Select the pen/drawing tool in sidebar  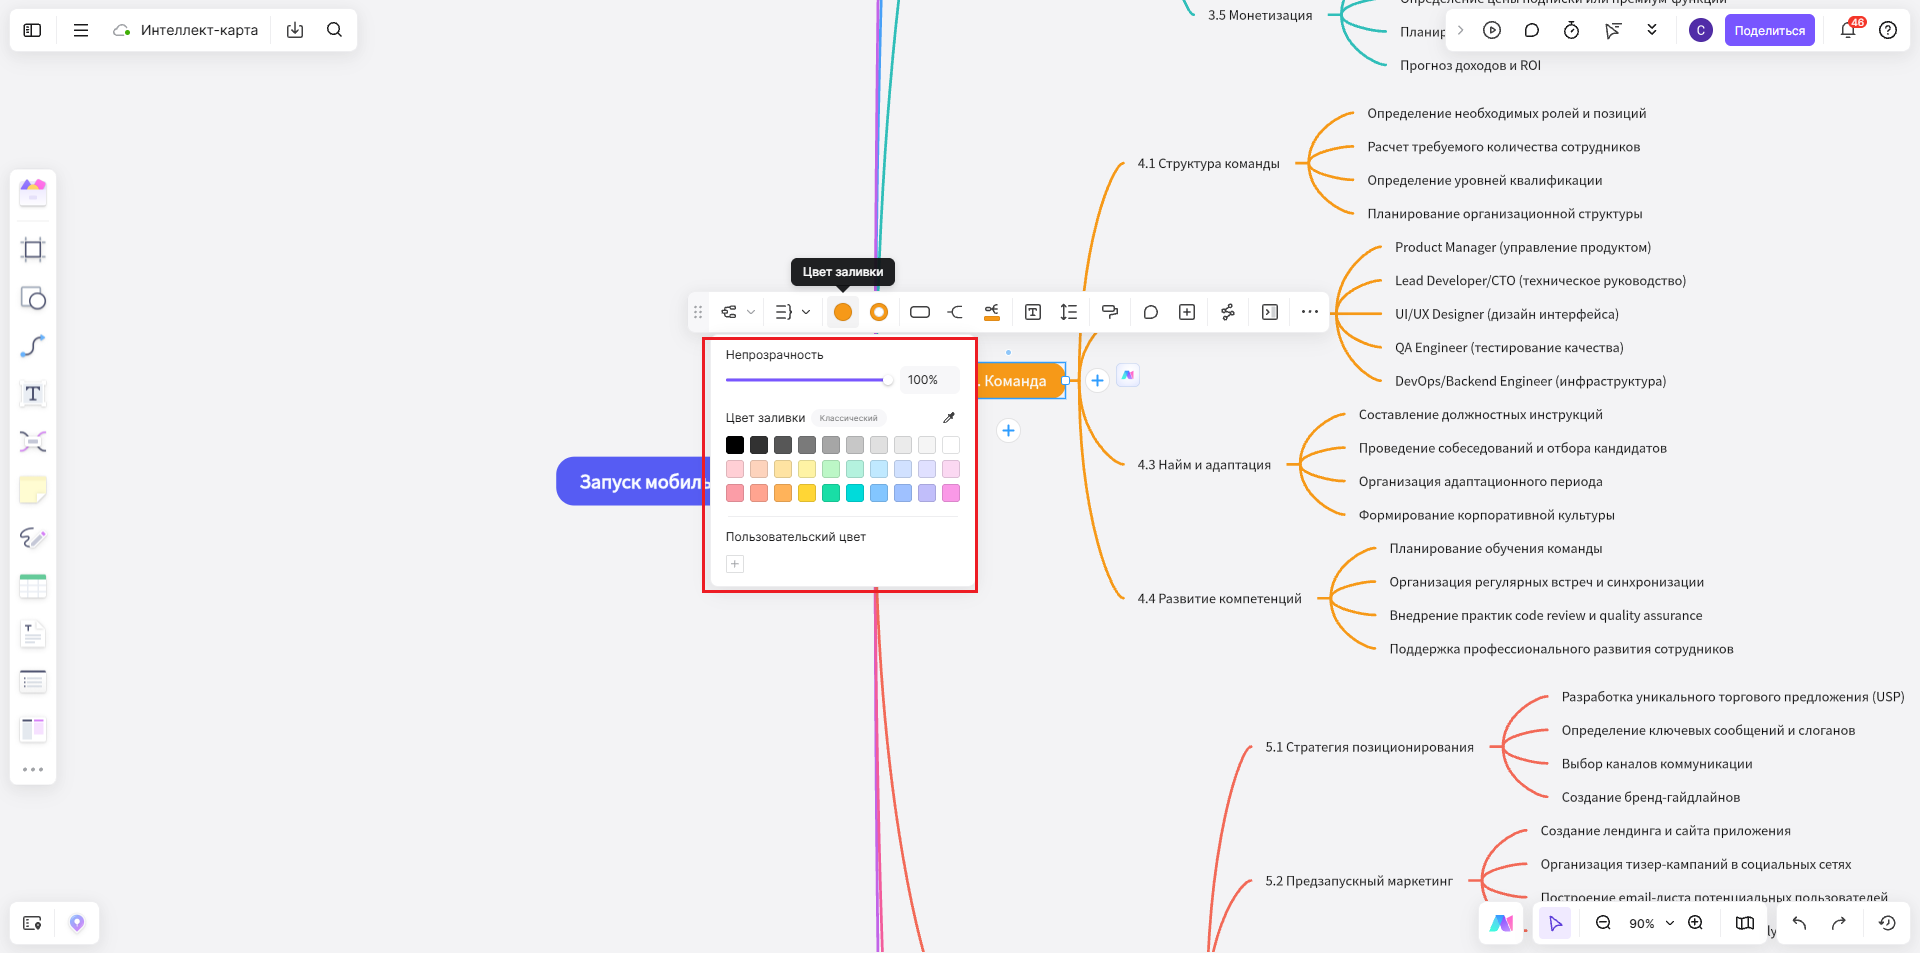click(33, 538)
